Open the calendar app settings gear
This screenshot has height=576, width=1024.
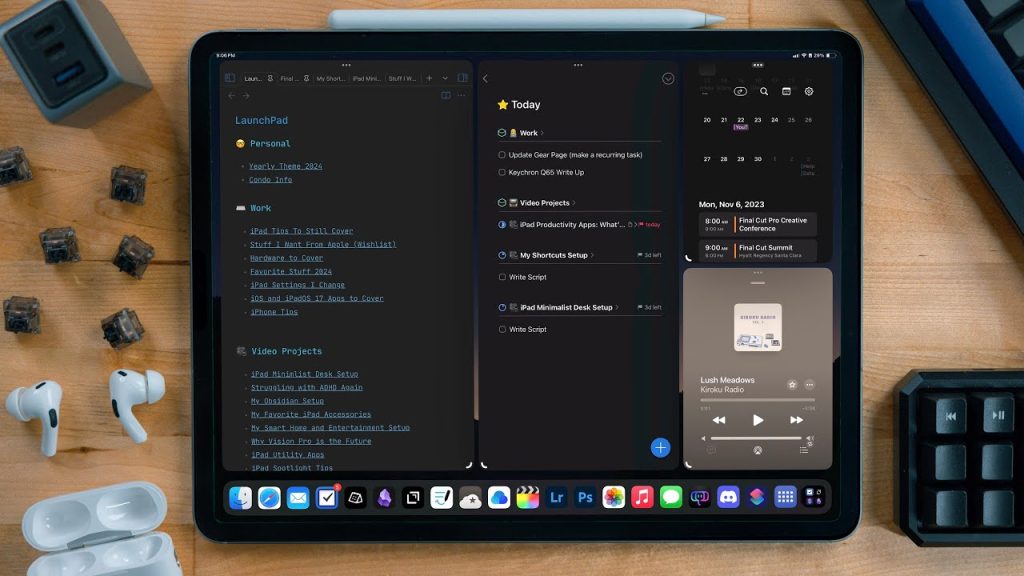(x=808, y=91)
